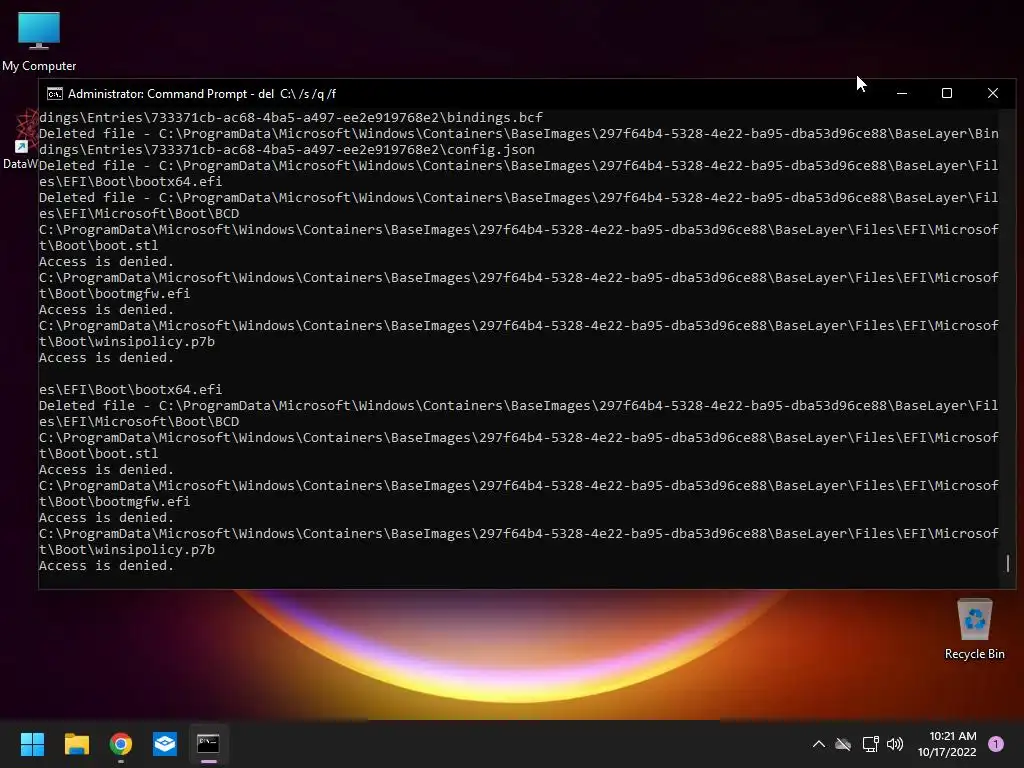Open the Windows Start menu
The height and width of the screenshot is (768, 1024).
pos(32,744)
